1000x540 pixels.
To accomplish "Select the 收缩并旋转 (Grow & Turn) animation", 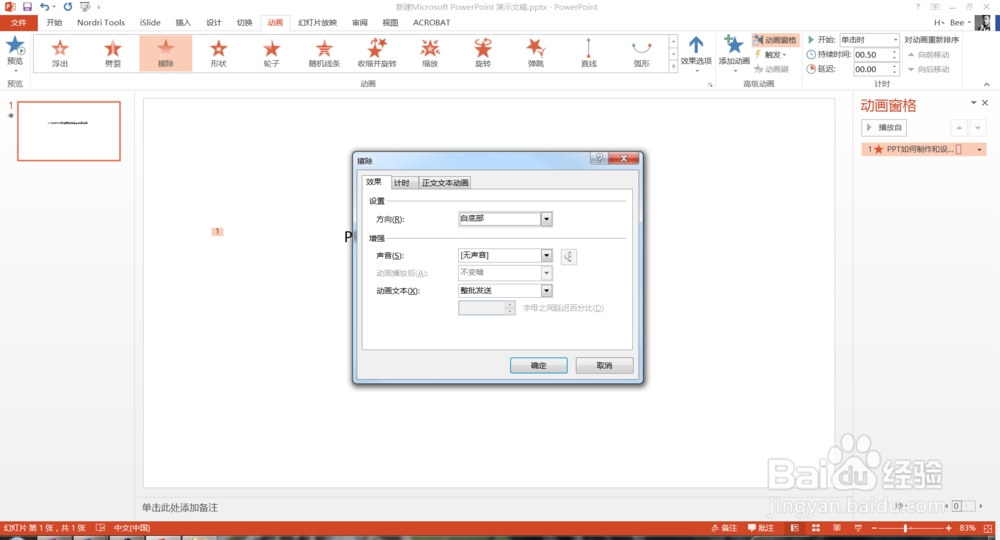I will point(377,53).
